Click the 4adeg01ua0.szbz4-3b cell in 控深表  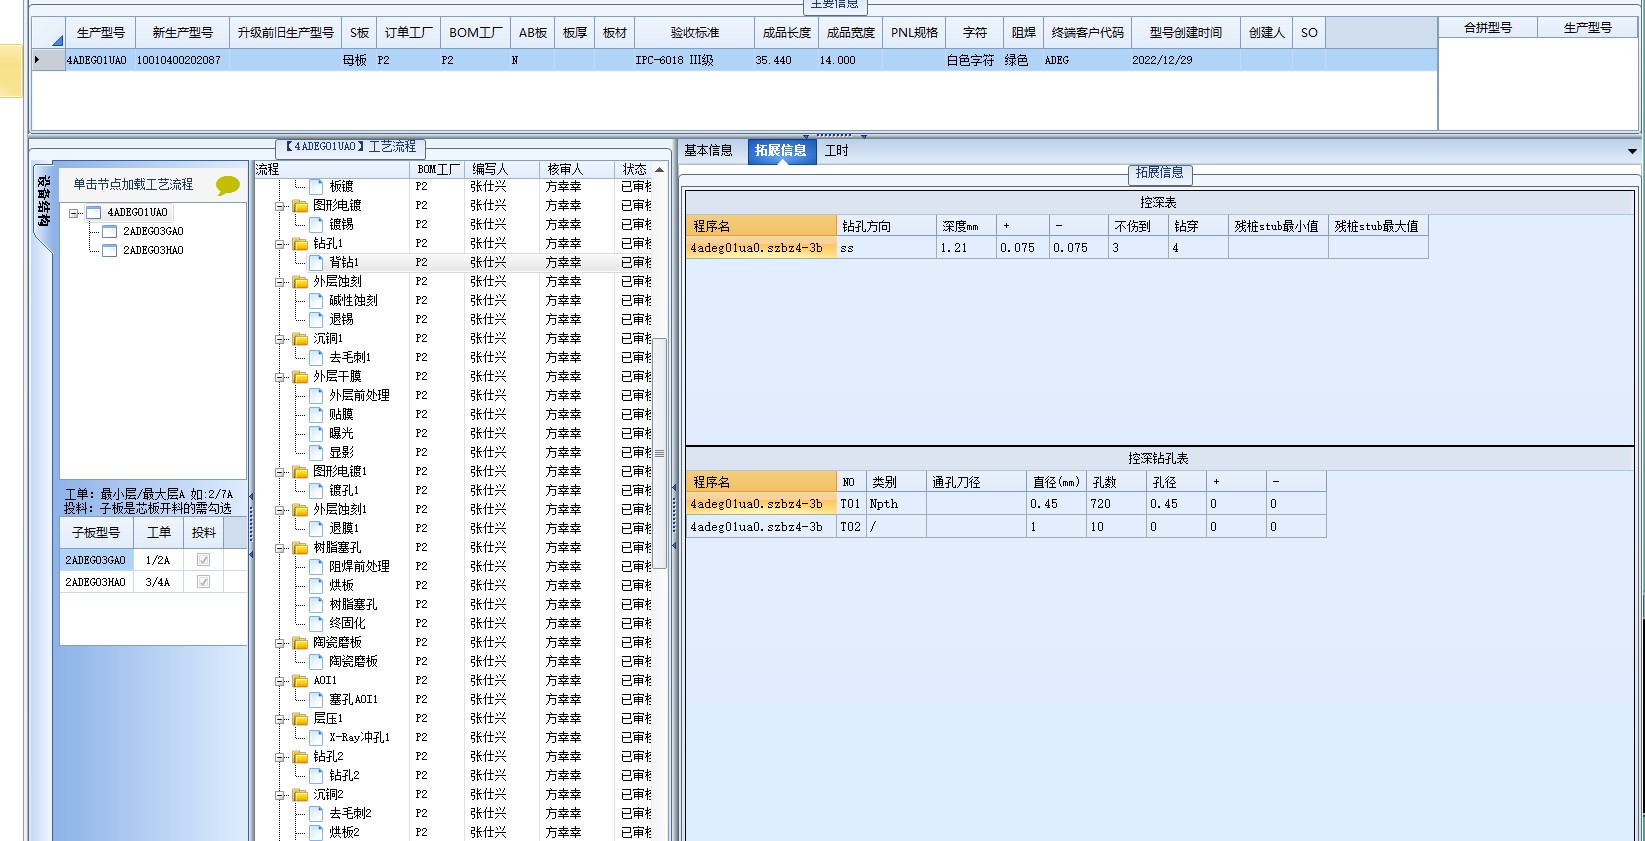[761, 248]
